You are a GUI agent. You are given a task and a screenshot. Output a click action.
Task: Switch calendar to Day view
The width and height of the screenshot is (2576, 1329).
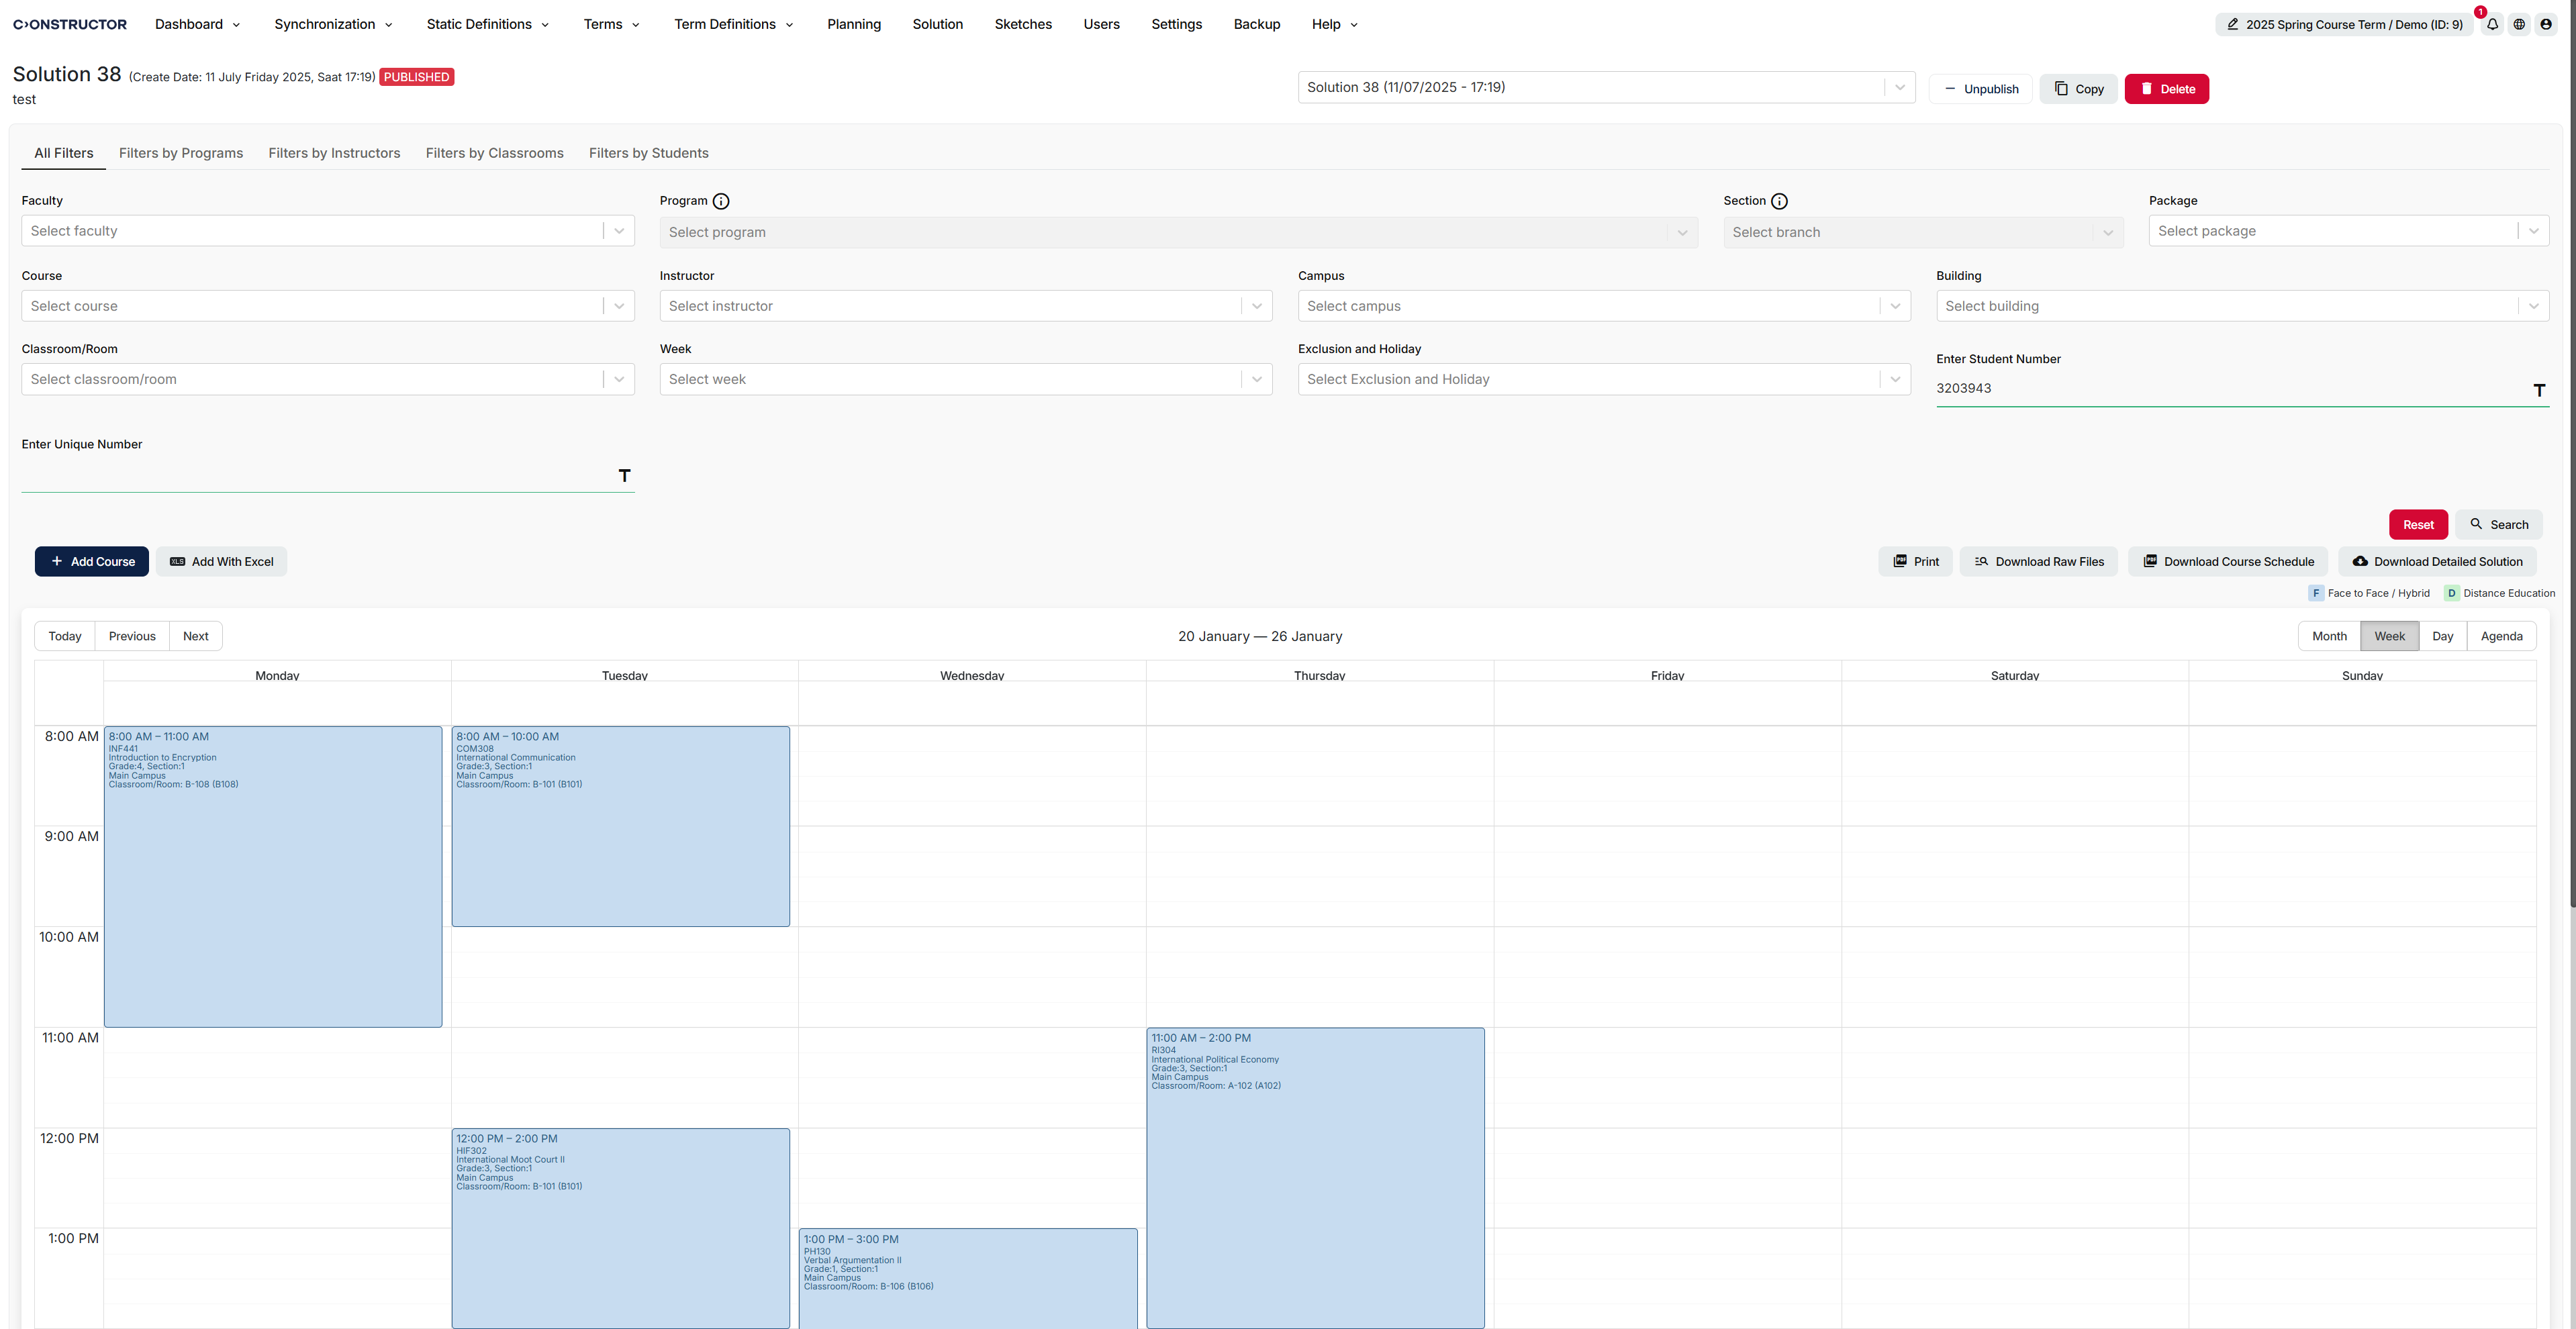pos(2442,636)
